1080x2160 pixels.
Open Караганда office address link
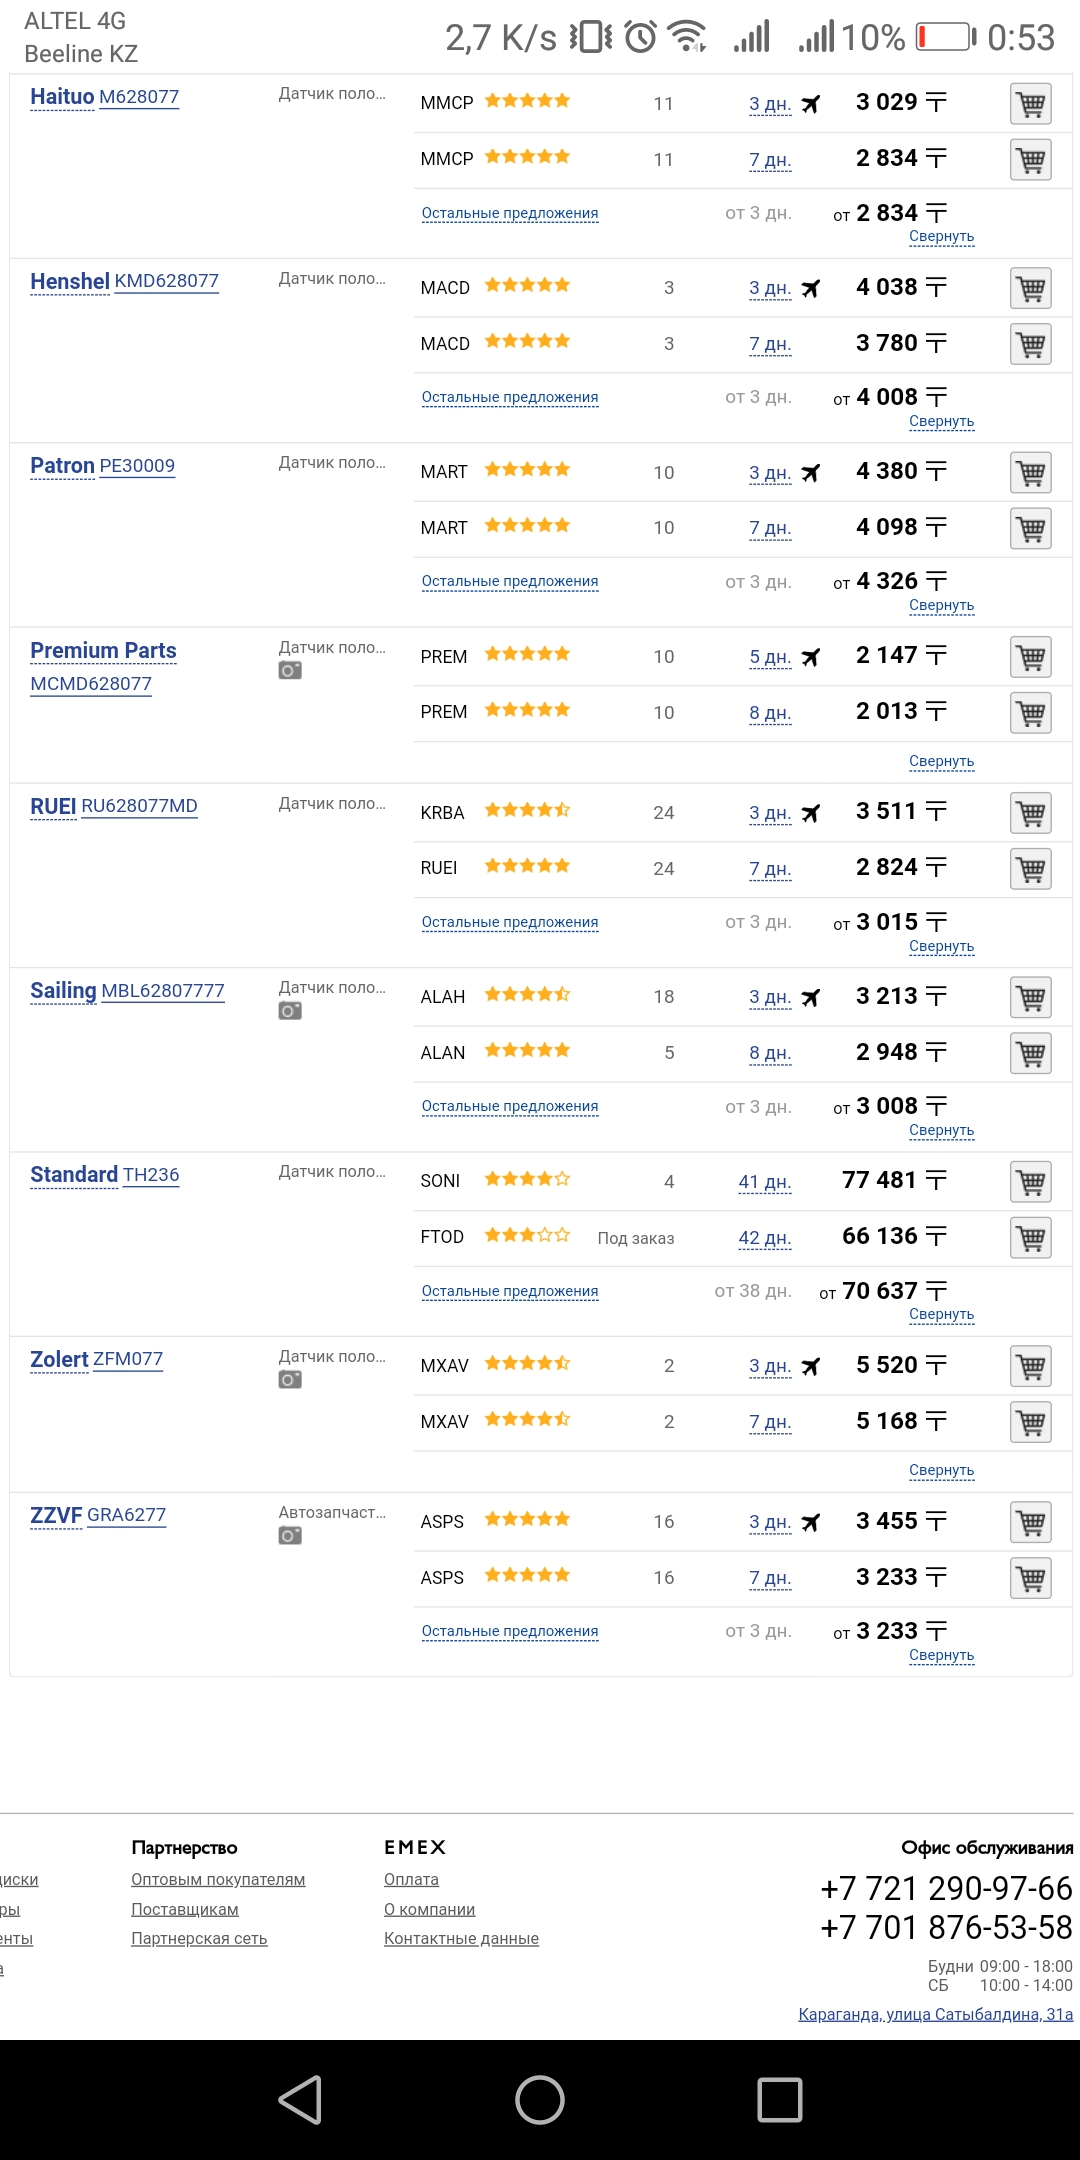coord(935,2014)
